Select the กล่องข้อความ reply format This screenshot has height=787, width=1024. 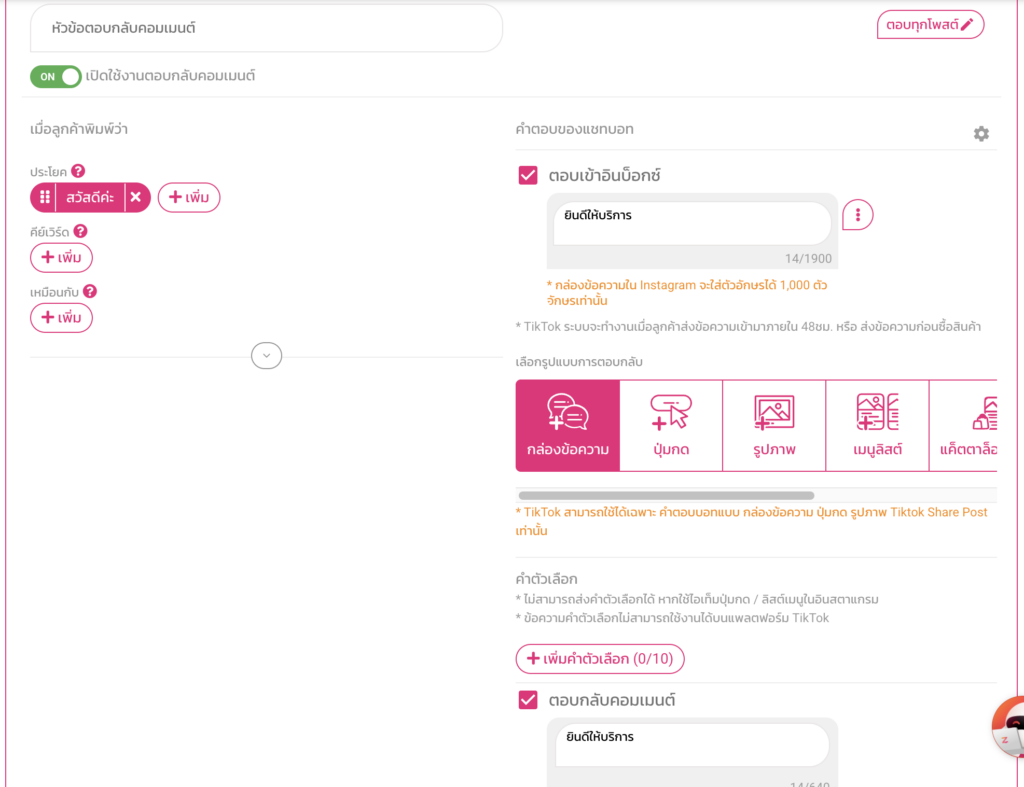568,425
